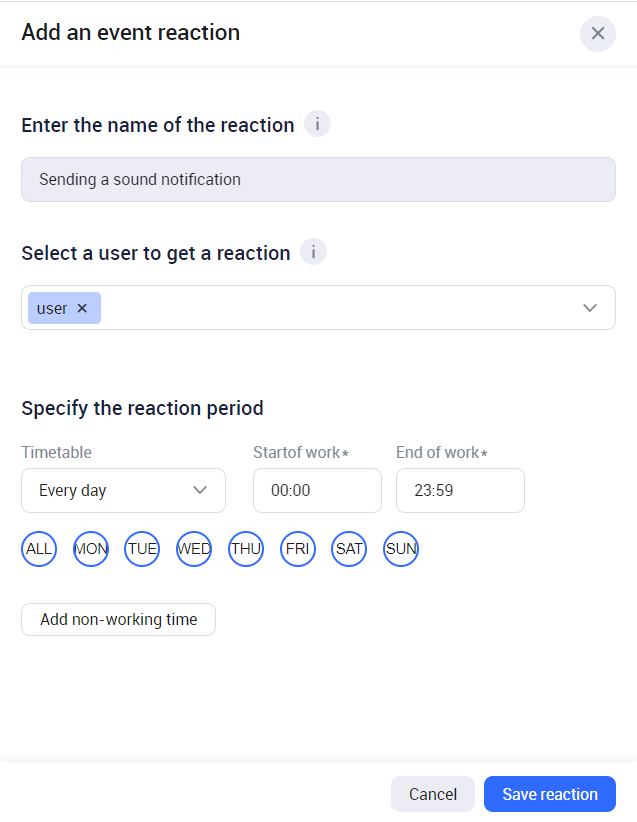Click the Start of work time field
Screen dimensions: 637x822
coord(317,491)
